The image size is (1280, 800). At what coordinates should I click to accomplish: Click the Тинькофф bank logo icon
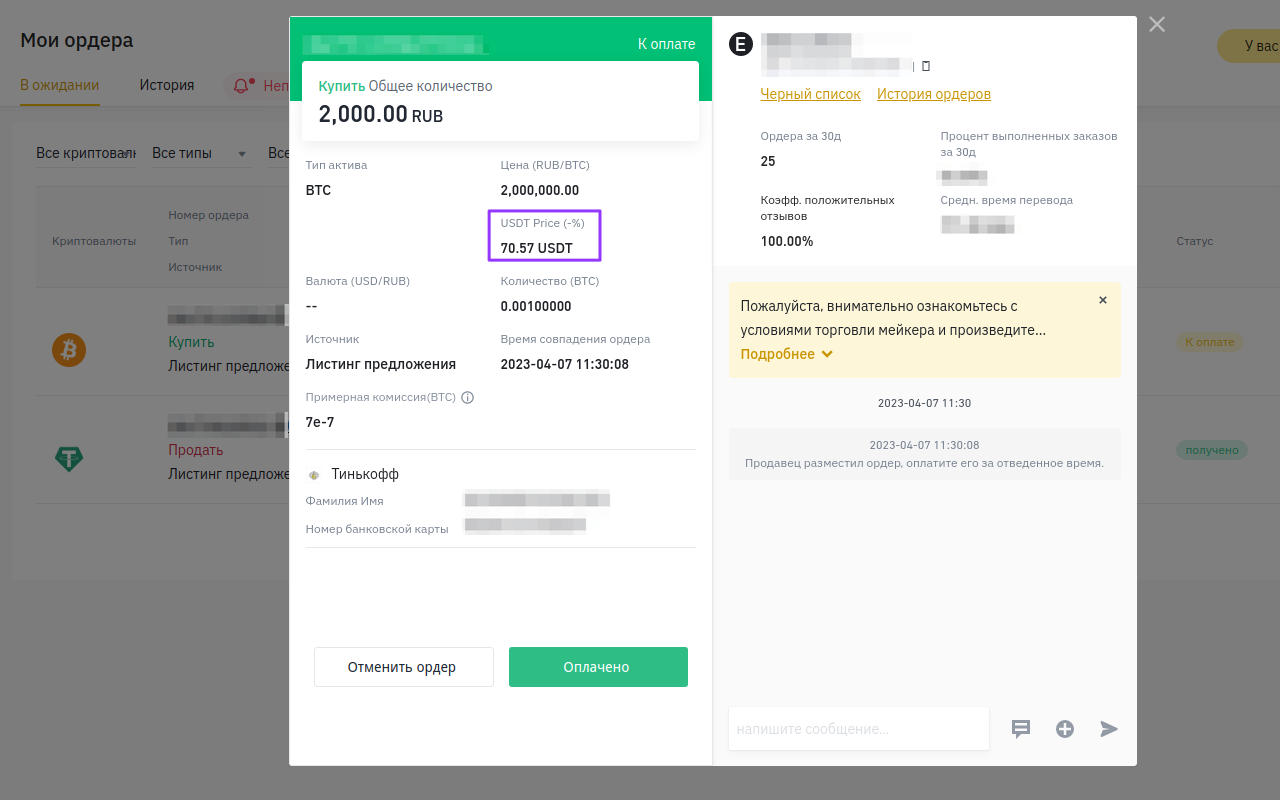click(314, 475)
